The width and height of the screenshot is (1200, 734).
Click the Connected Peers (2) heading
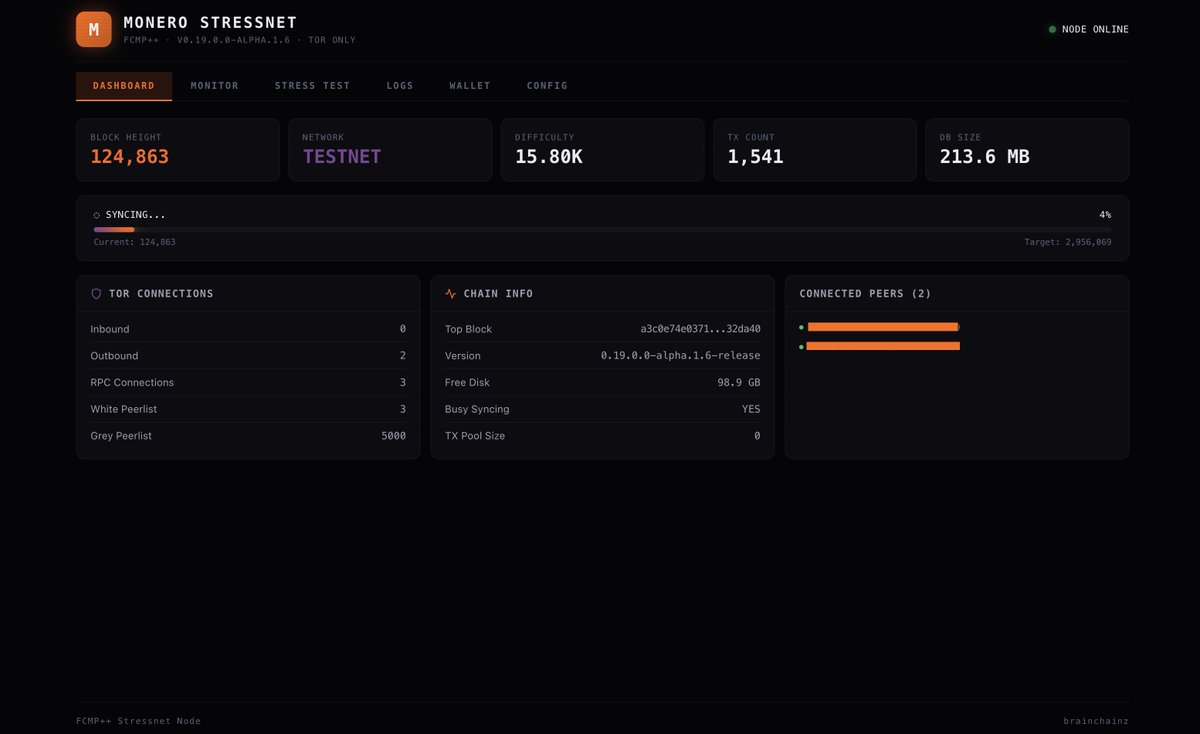[x=865, y=294]
